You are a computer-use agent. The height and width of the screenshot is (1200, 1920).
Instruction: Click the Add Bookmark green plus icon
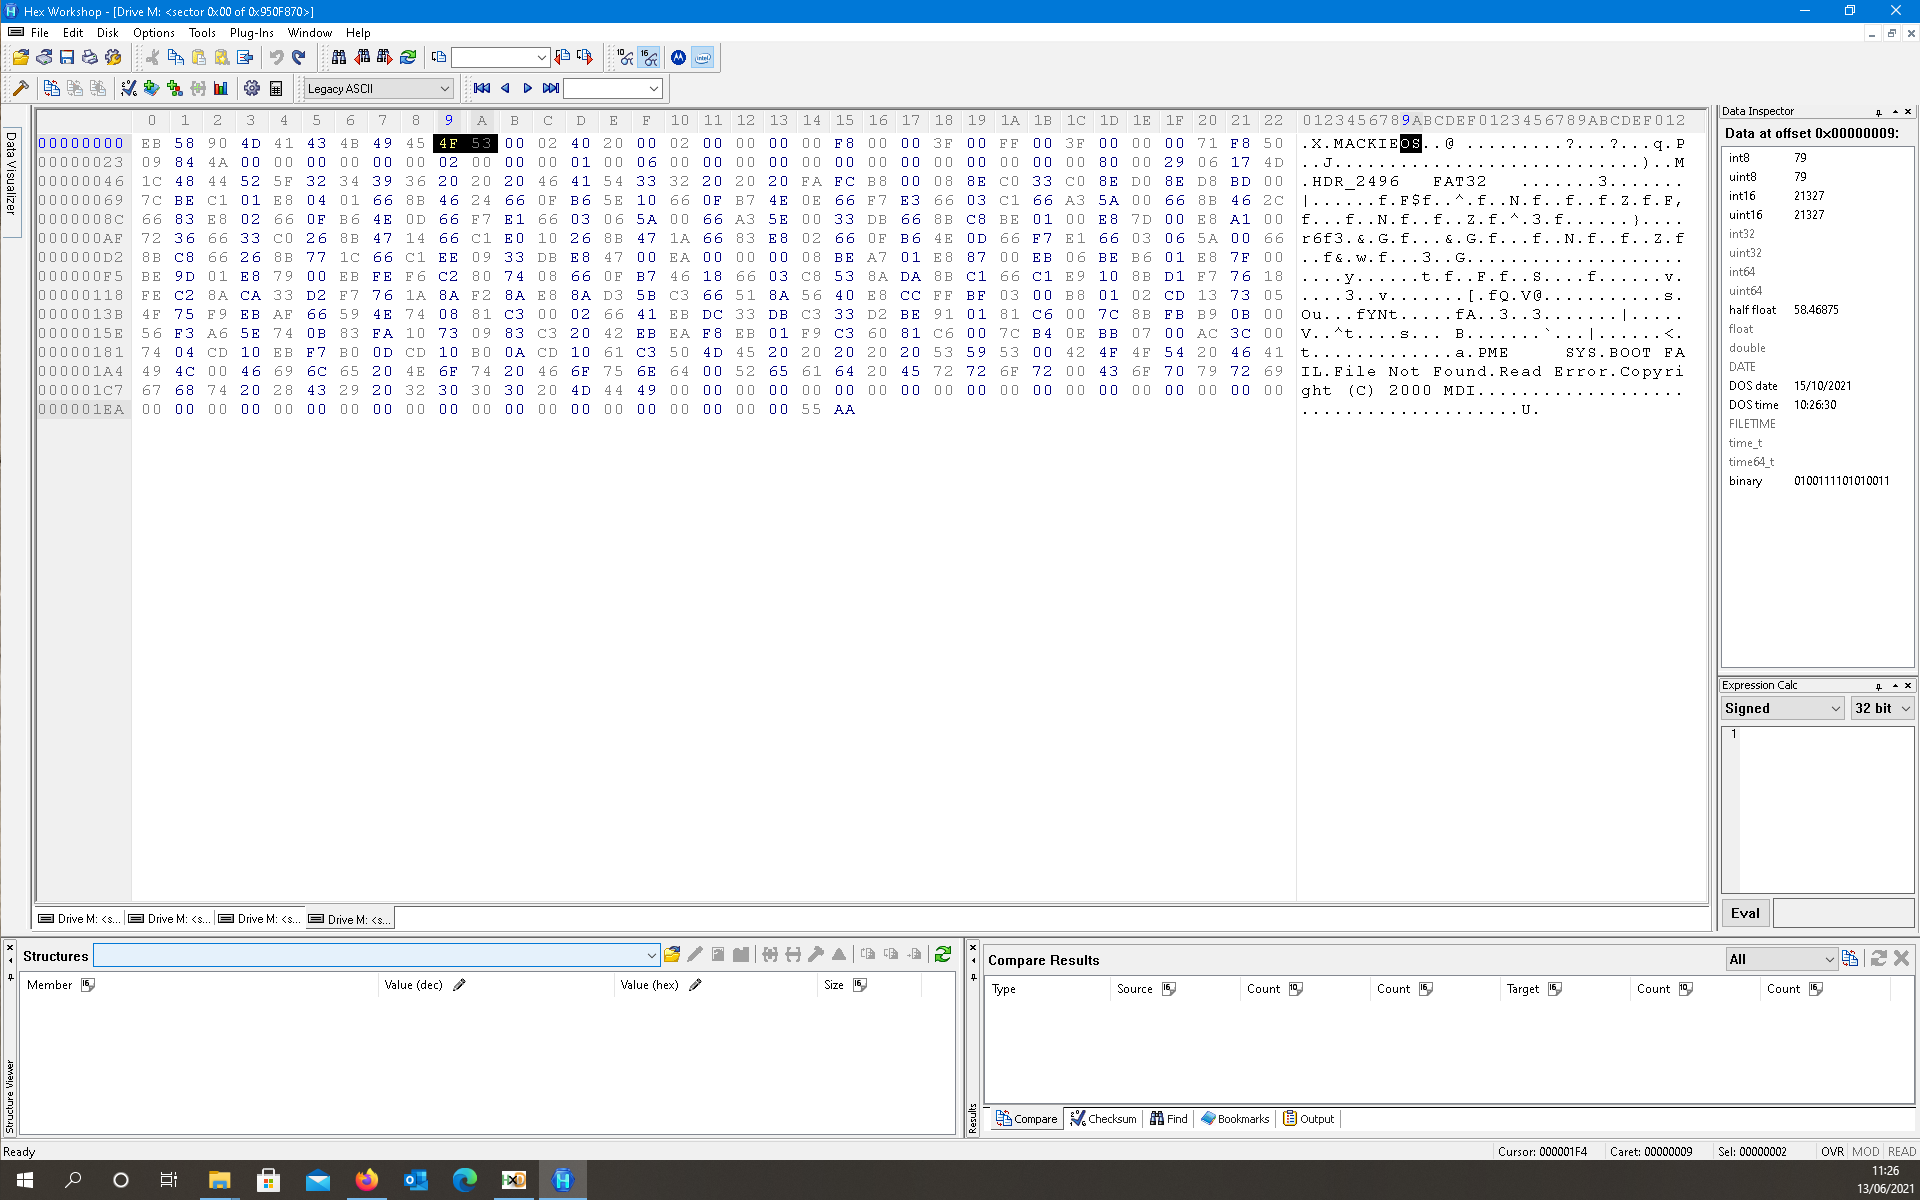pyautogui.click(x=152, y=89)
